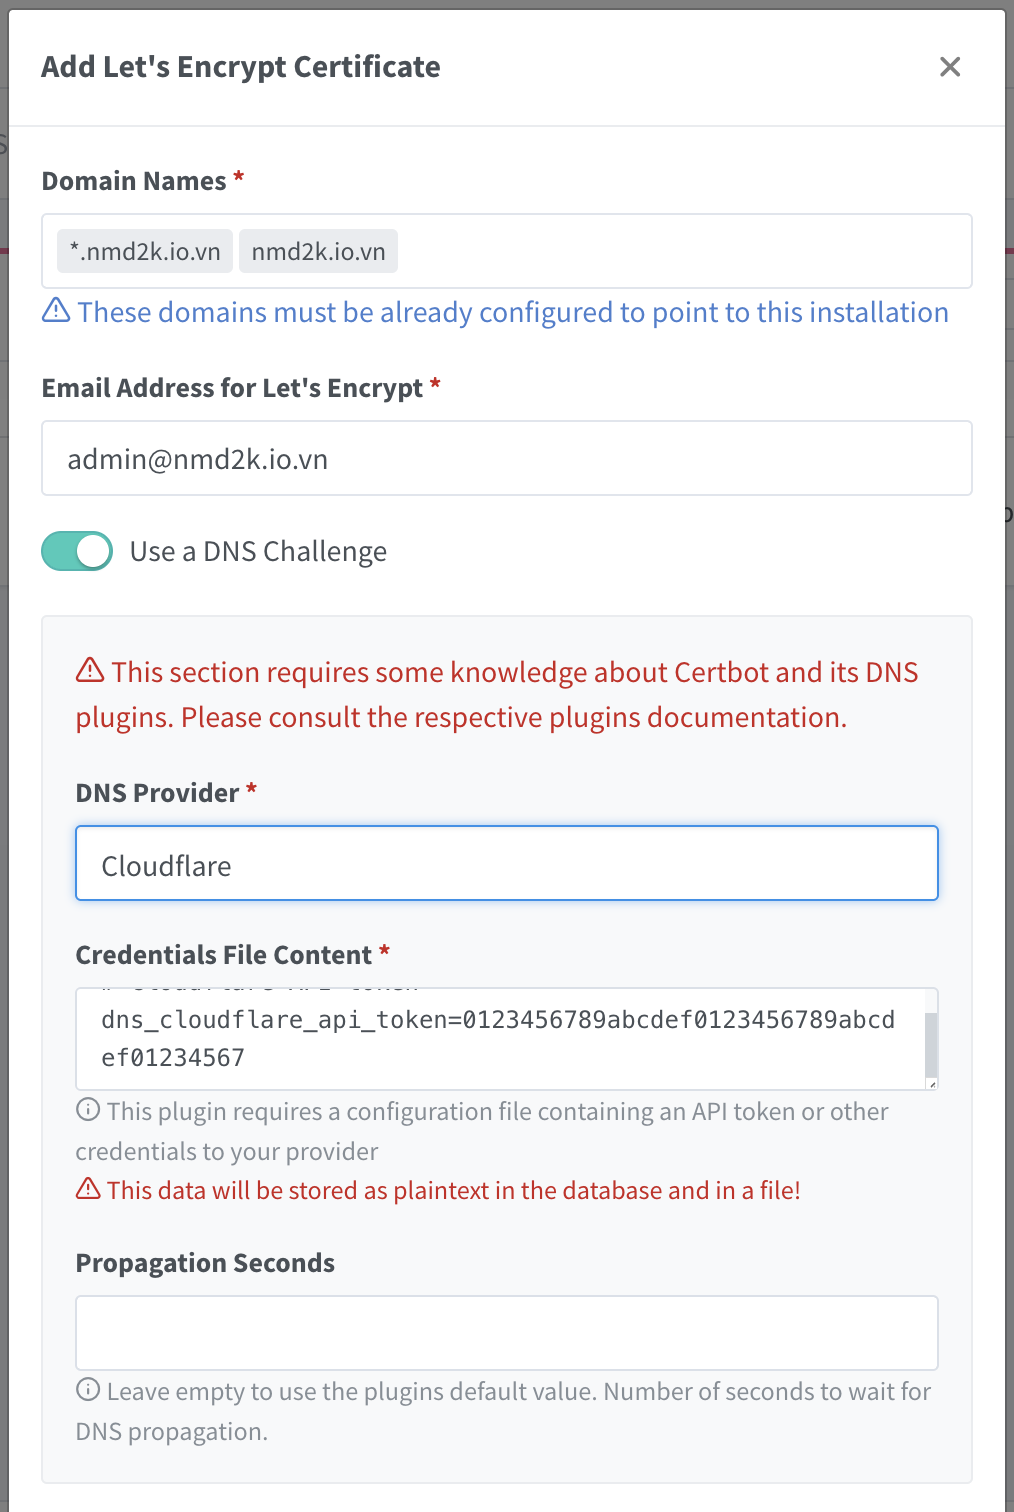Click the red Certbot warning triangle icon
The height and width of the screenshot is (1512, 1014).
[x=90, y=670]
